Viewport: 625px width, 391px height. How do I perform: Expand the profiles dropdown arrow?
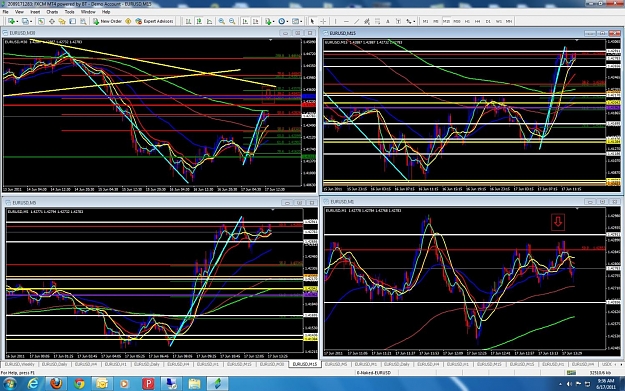point(31,22)
